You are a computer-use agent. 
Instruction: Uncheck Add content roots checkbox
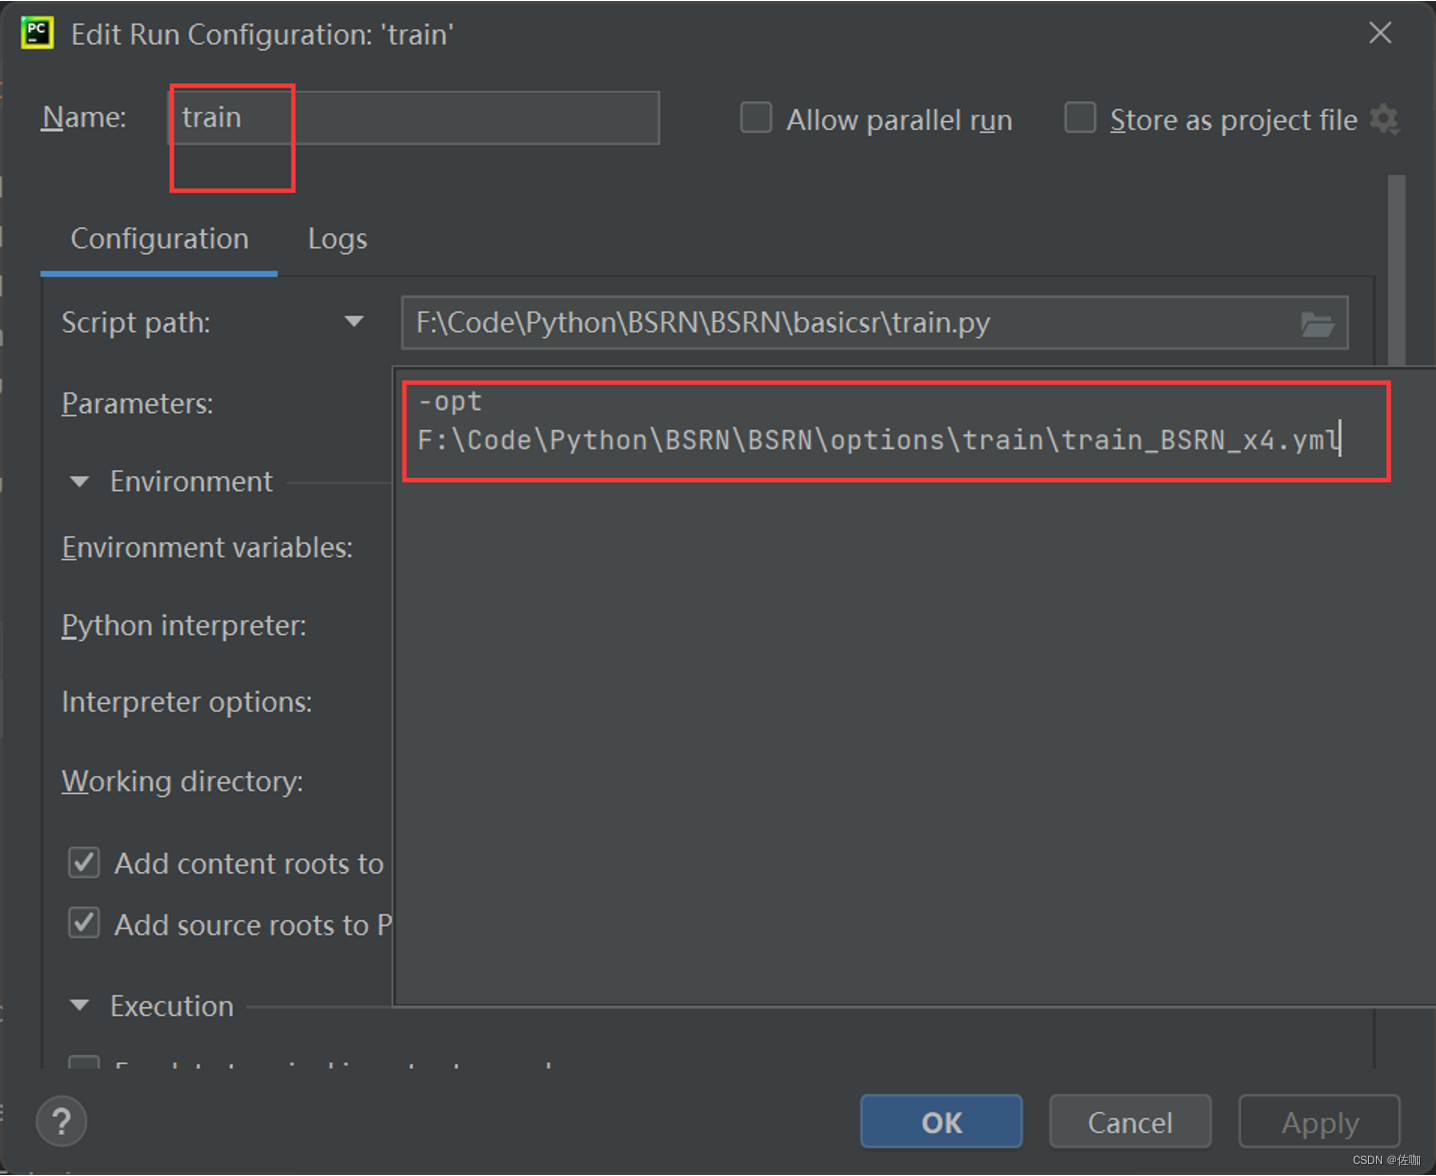click(84, 862)
